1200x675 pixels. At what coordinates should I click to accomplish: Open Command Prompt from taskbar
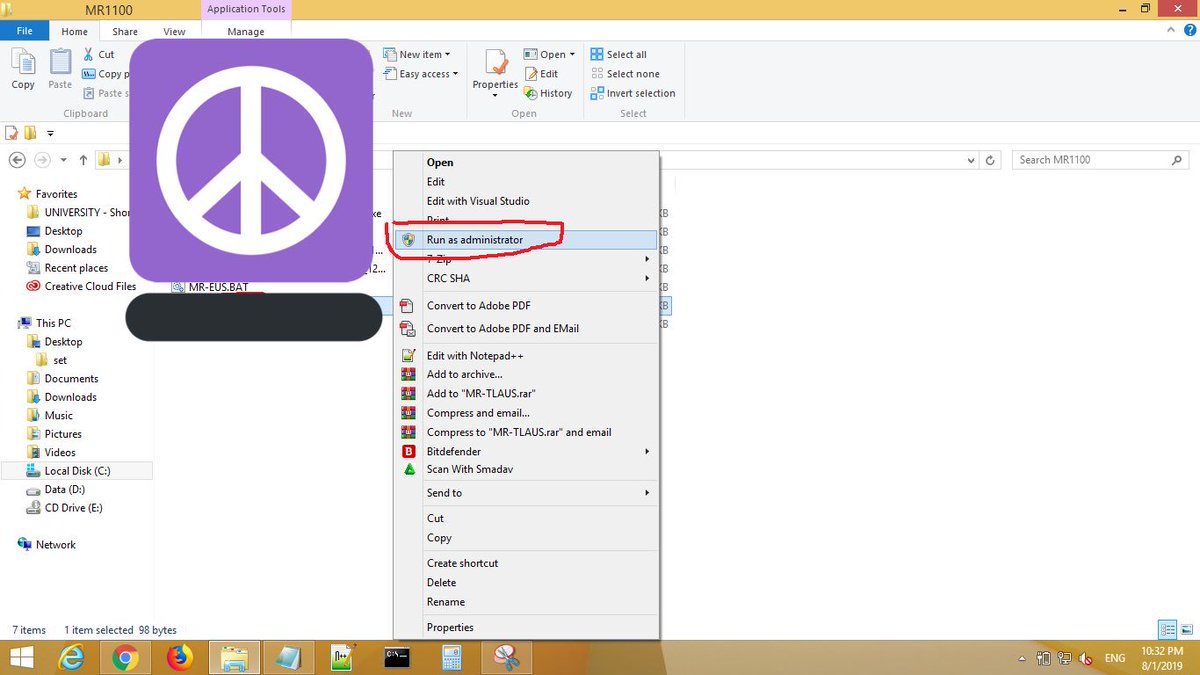tap(397, 657)
